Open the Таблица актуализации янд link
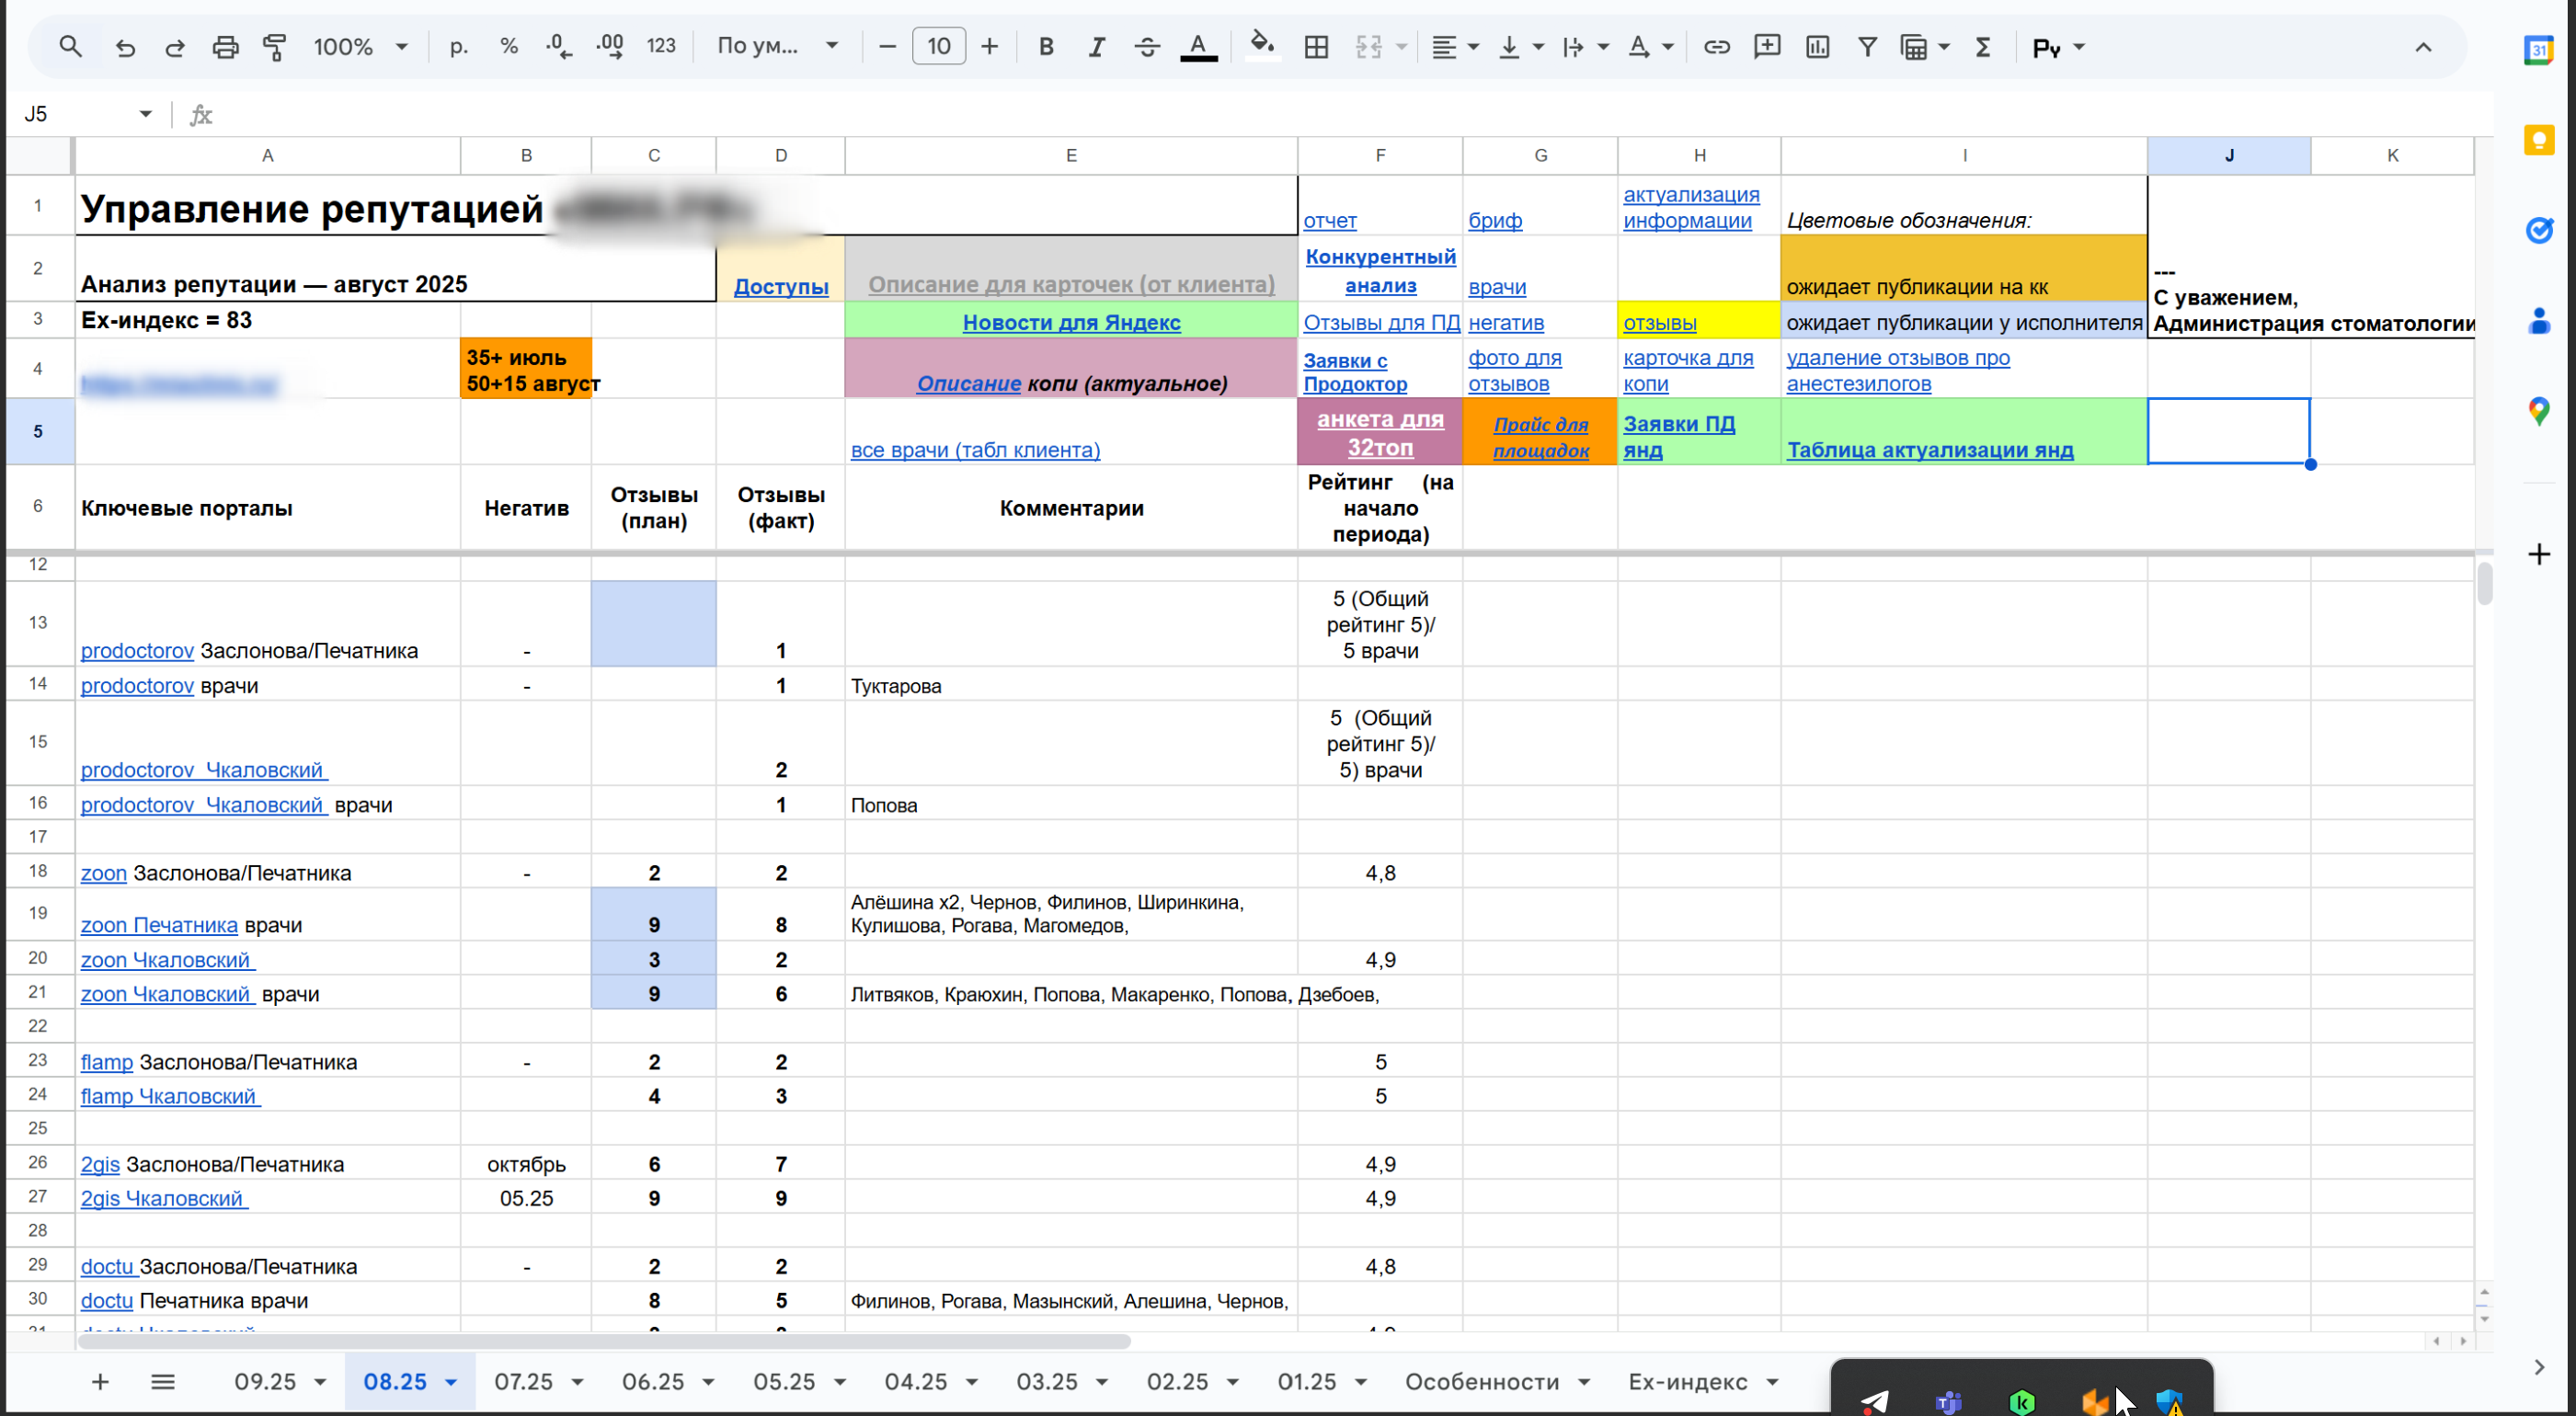Viewport: 2576px width, 1416px height. coord(1930,450)
